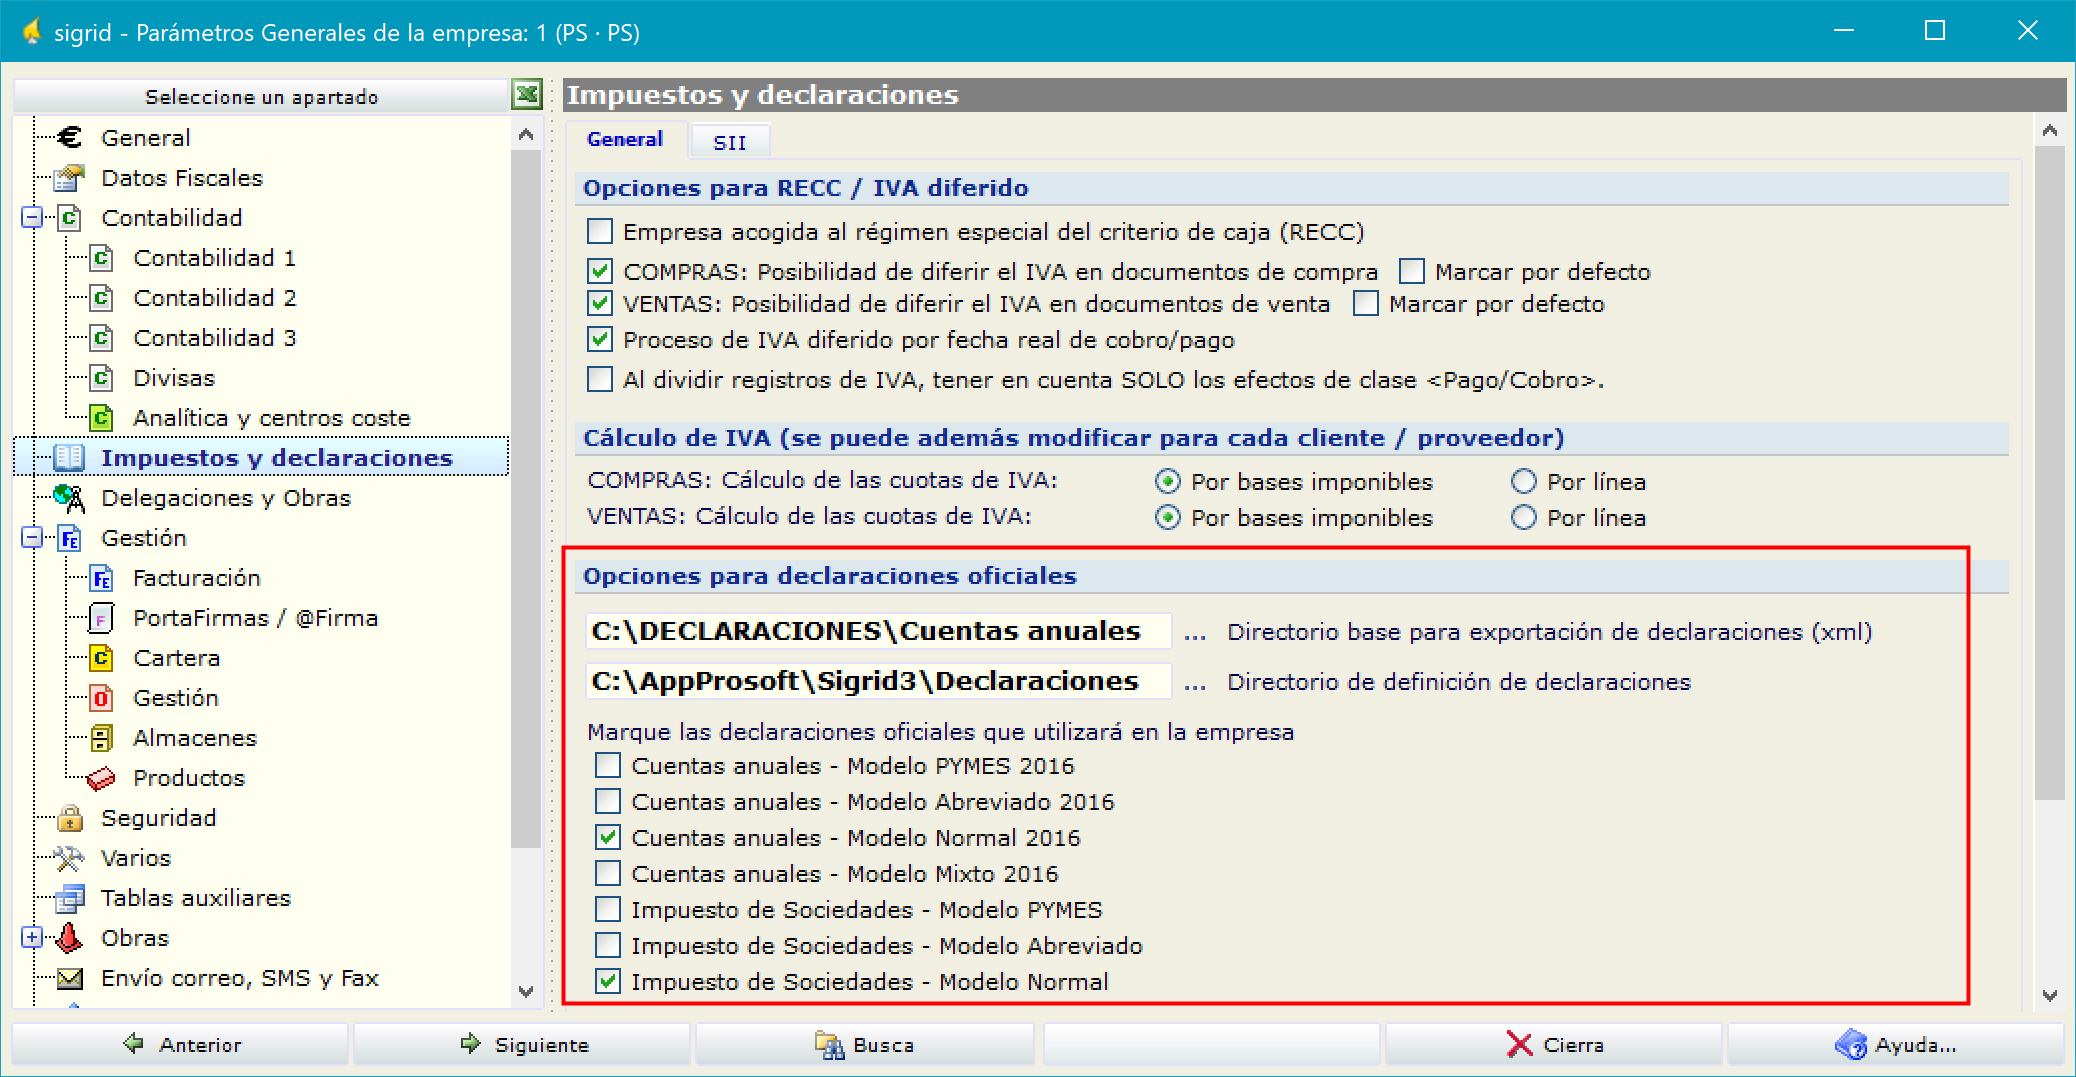Viewport: 2076px width, 1077px height.
Task: Click the Datos Fiscales icon in the sidebar
Action: pyautogui.click(x=68, y=177)
